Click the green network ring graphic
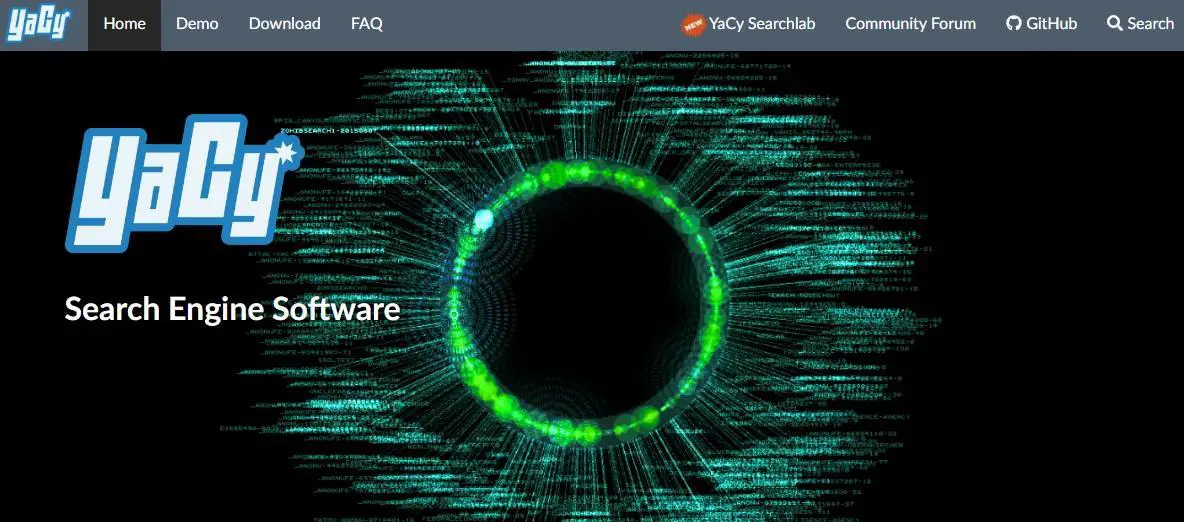The height and width of the screenshot is (522, 1184). [585, 301]
